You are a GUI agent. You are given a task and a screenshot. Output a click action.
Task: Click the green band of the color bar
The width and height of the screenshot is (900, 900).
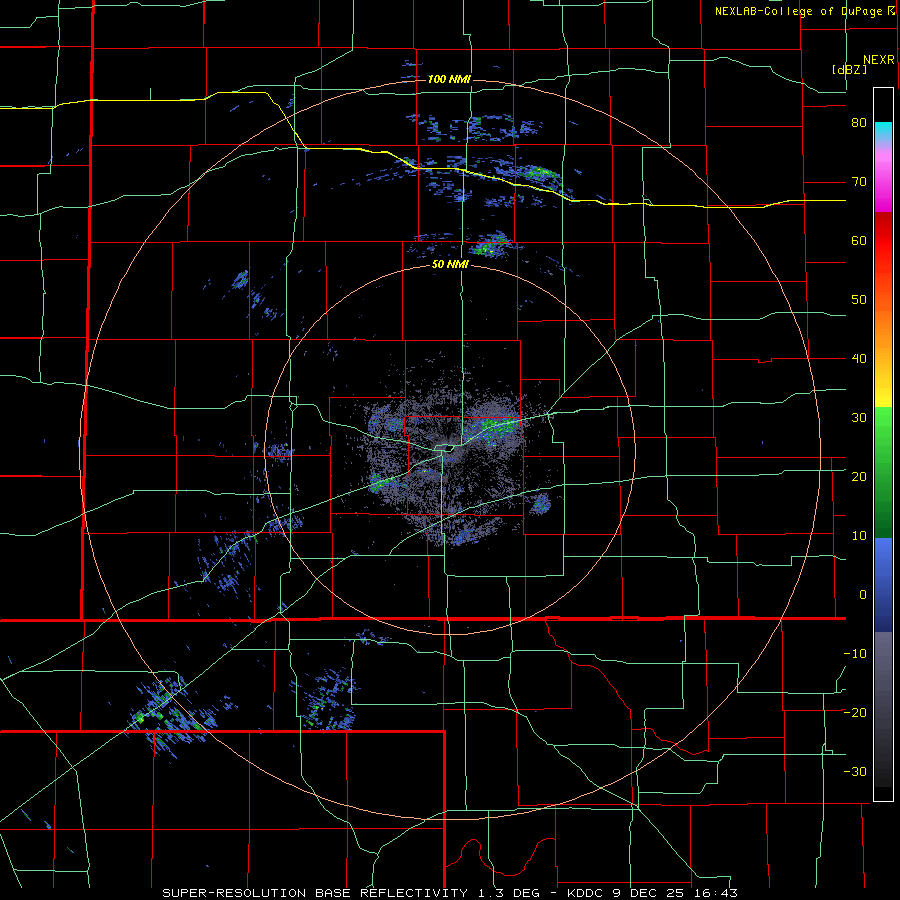pyautogui.click(x=883, y=472)
